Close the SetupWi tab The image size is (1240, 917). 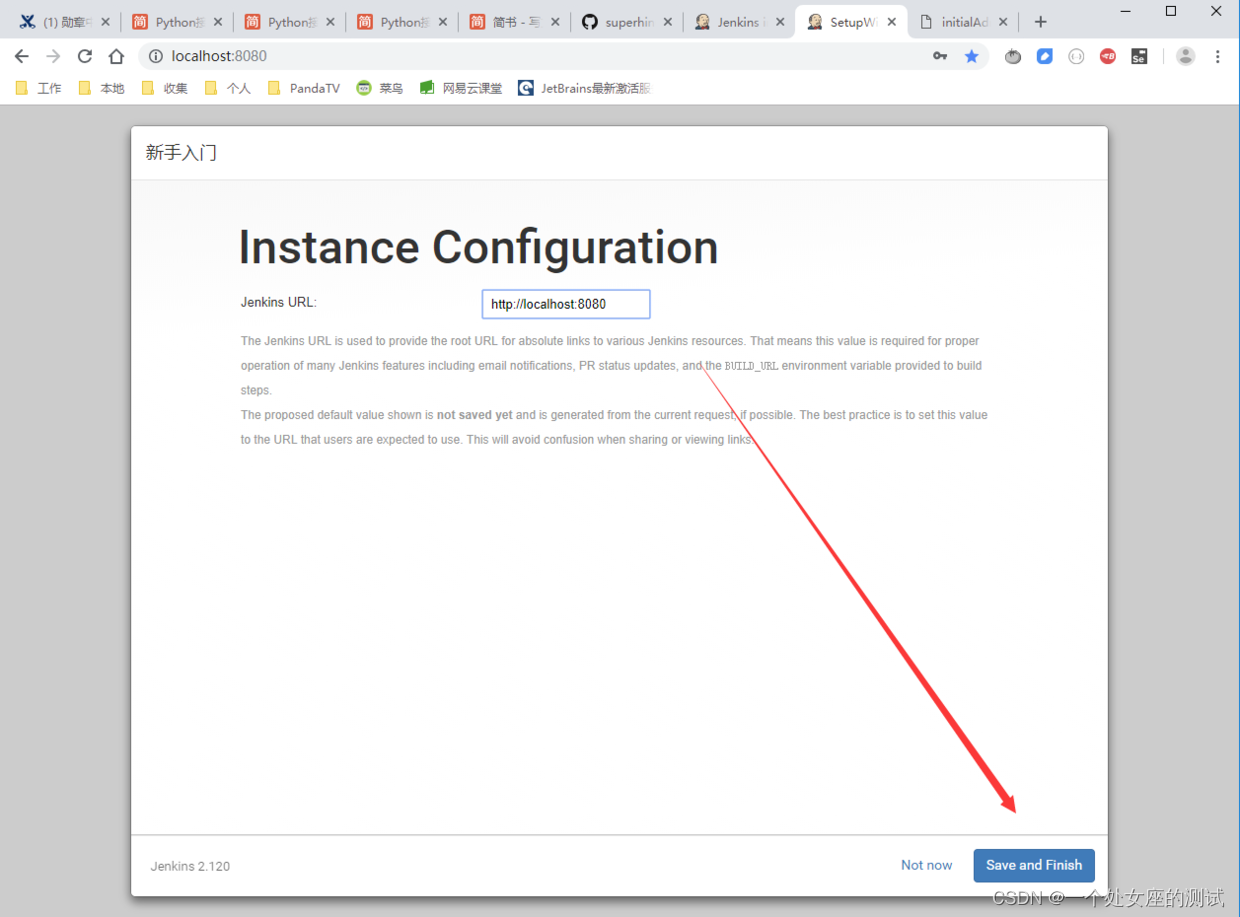pos(892,22)
